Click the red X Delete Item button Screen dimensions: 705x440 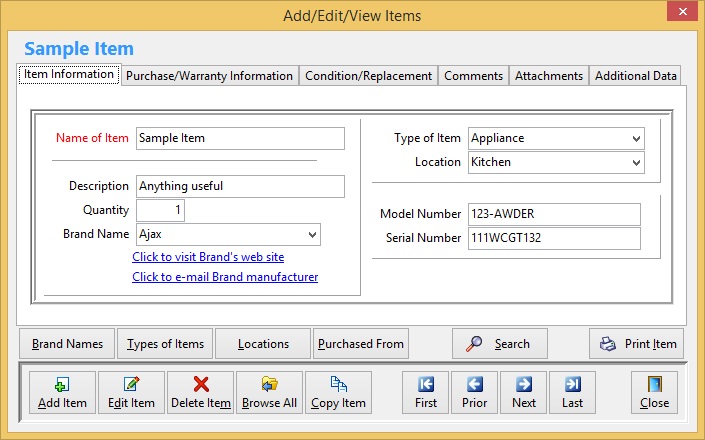pyautogui.click(x=200, y=392)
